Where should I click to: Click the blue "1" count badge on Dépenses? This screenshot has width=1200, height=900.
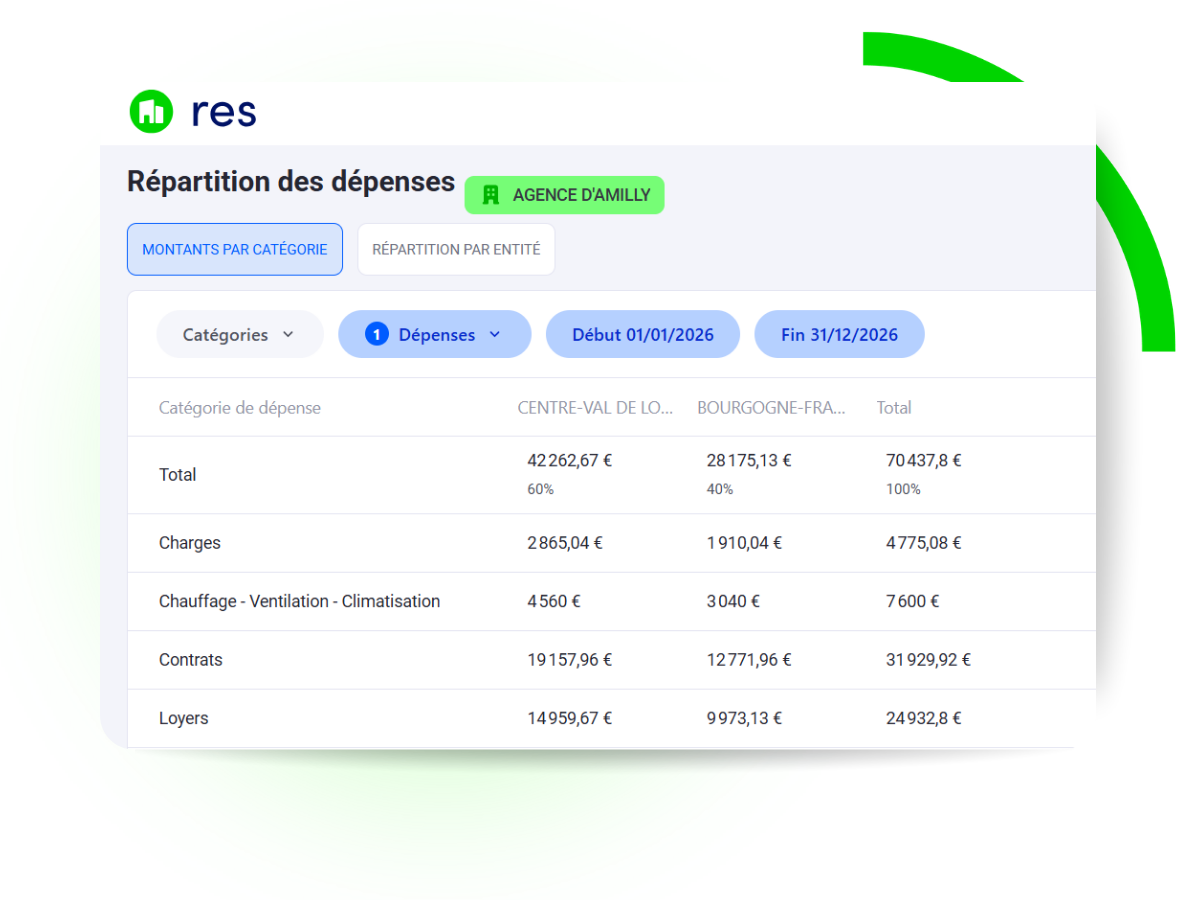376,334
